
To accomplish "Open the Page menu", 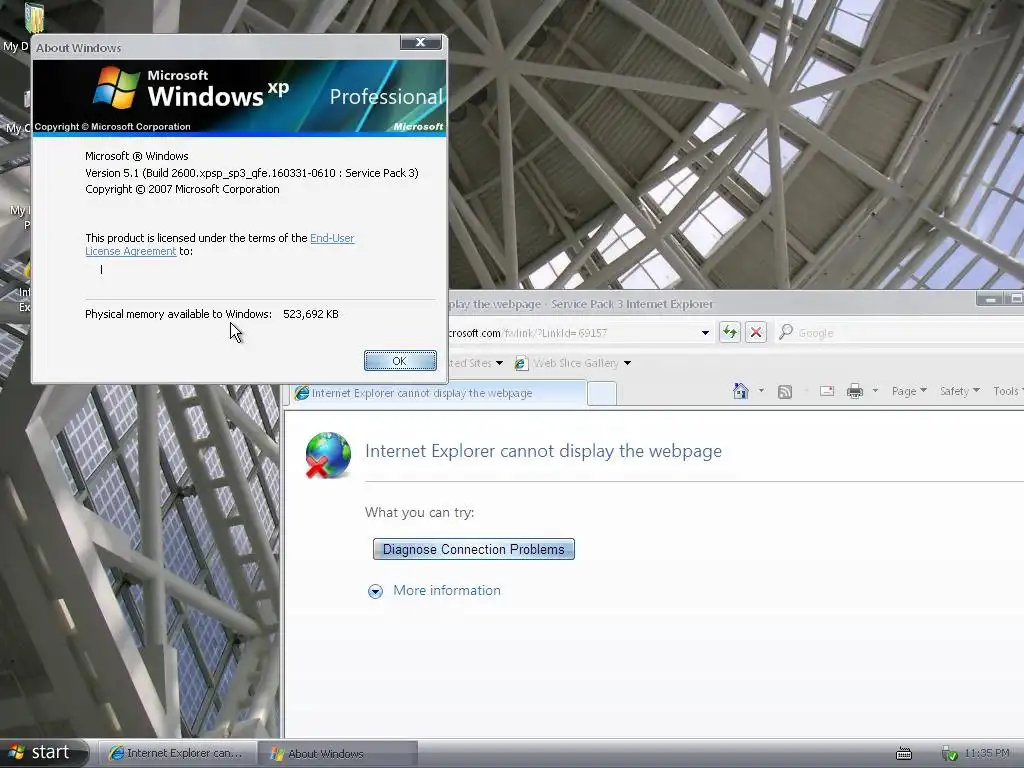I will [x=909, y=391].
